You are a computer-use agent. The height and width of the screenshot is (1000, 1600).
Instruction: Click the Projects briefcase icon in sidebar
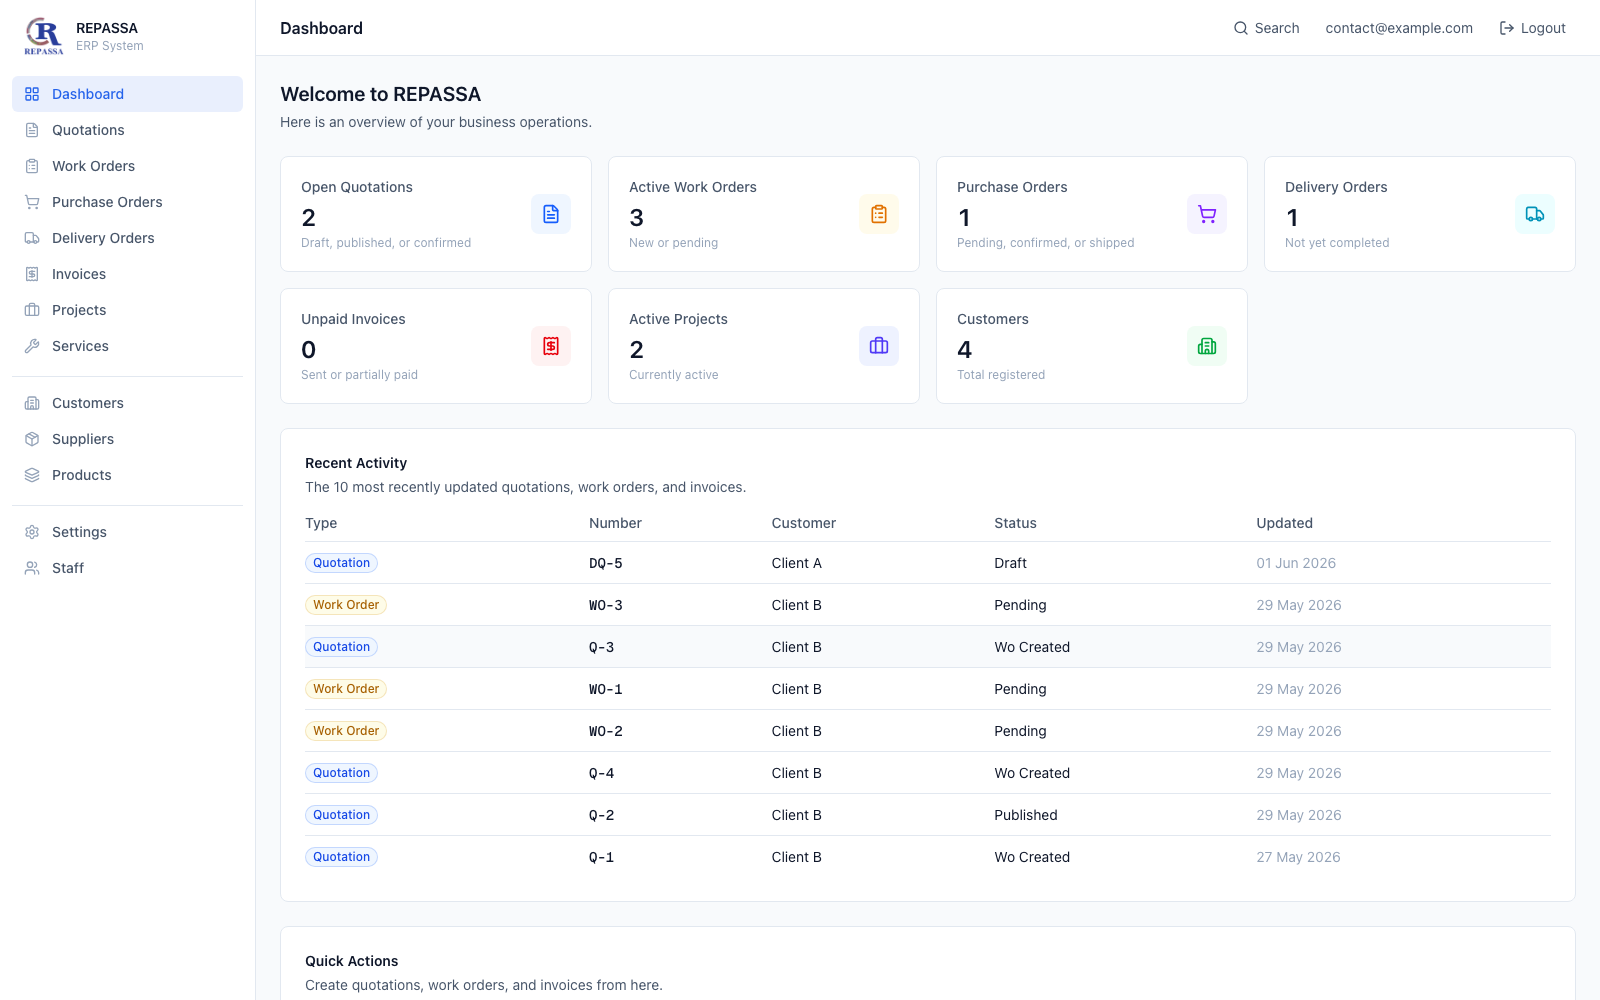32,310
